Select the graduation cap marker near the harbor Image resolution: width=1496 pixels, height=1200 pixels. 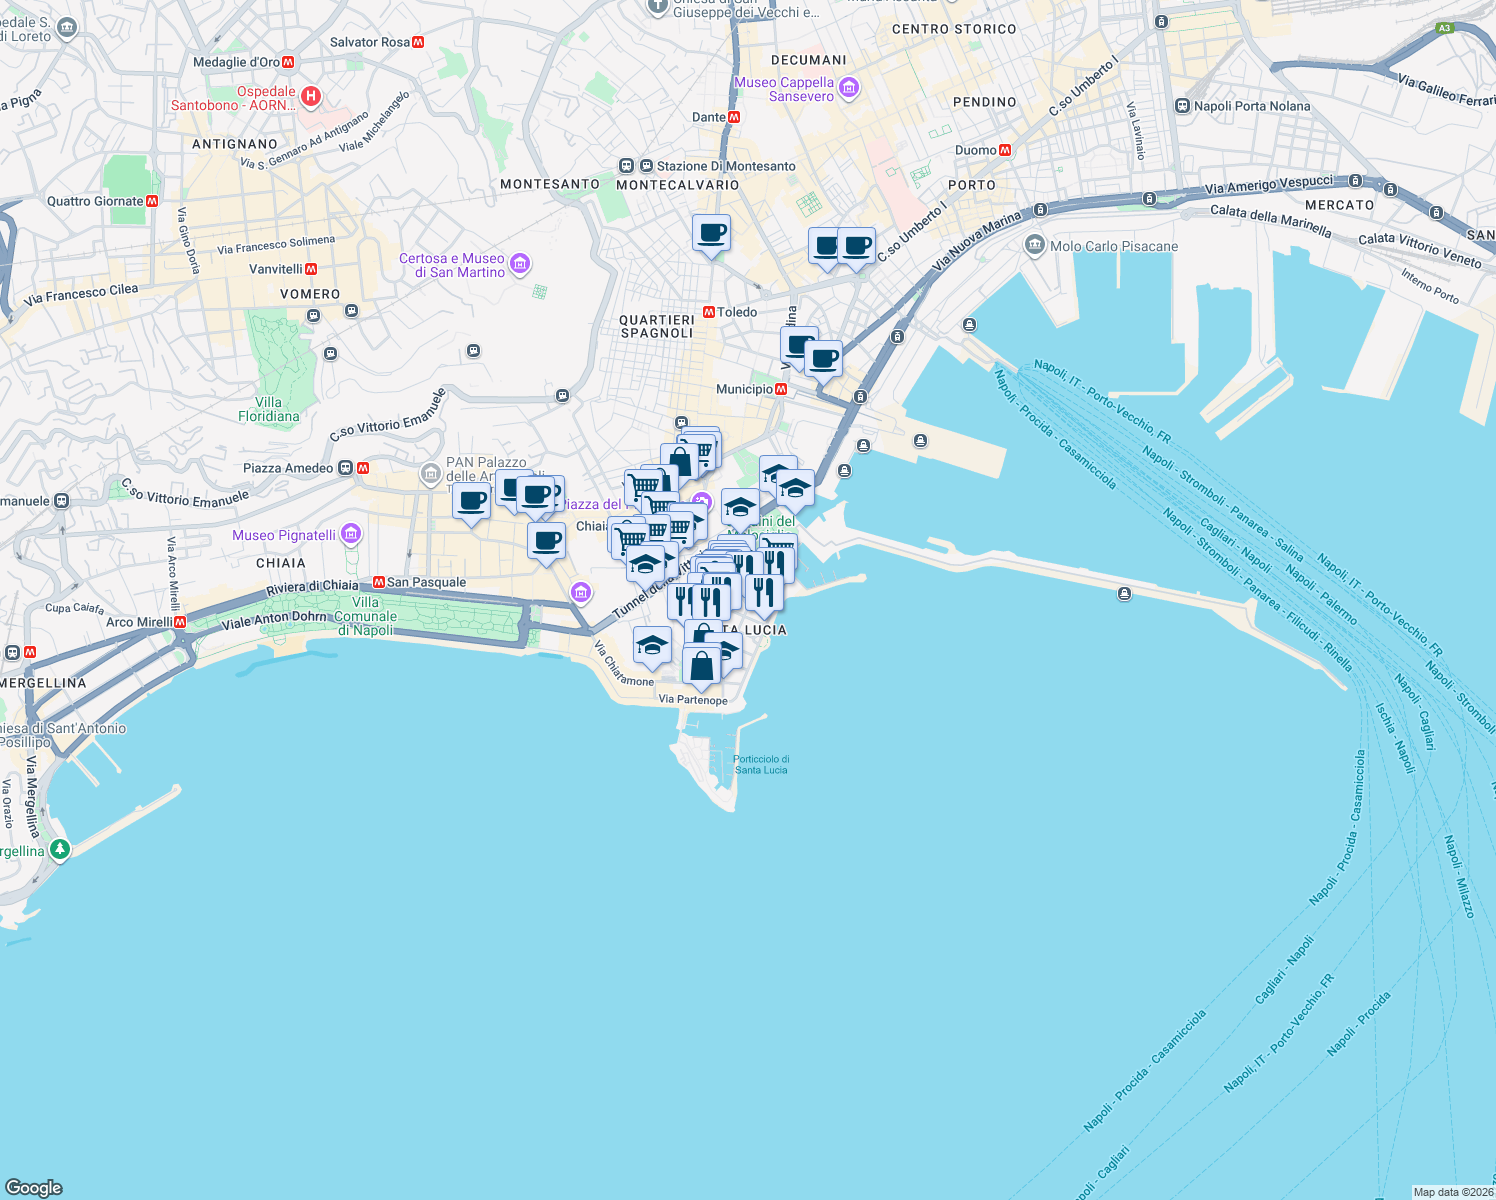tap(794, 489)
